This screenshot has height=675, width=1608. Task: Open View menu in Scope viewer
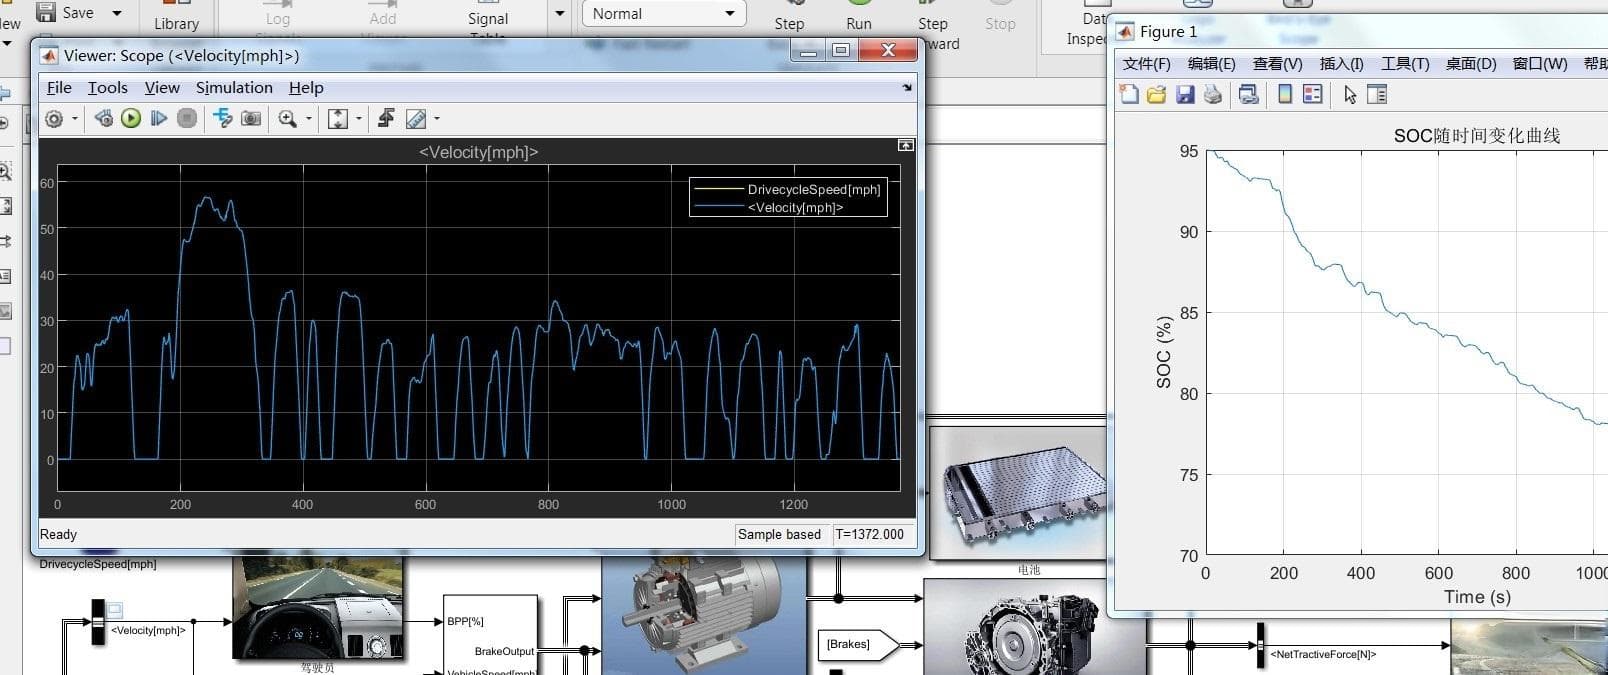(162, 88)
